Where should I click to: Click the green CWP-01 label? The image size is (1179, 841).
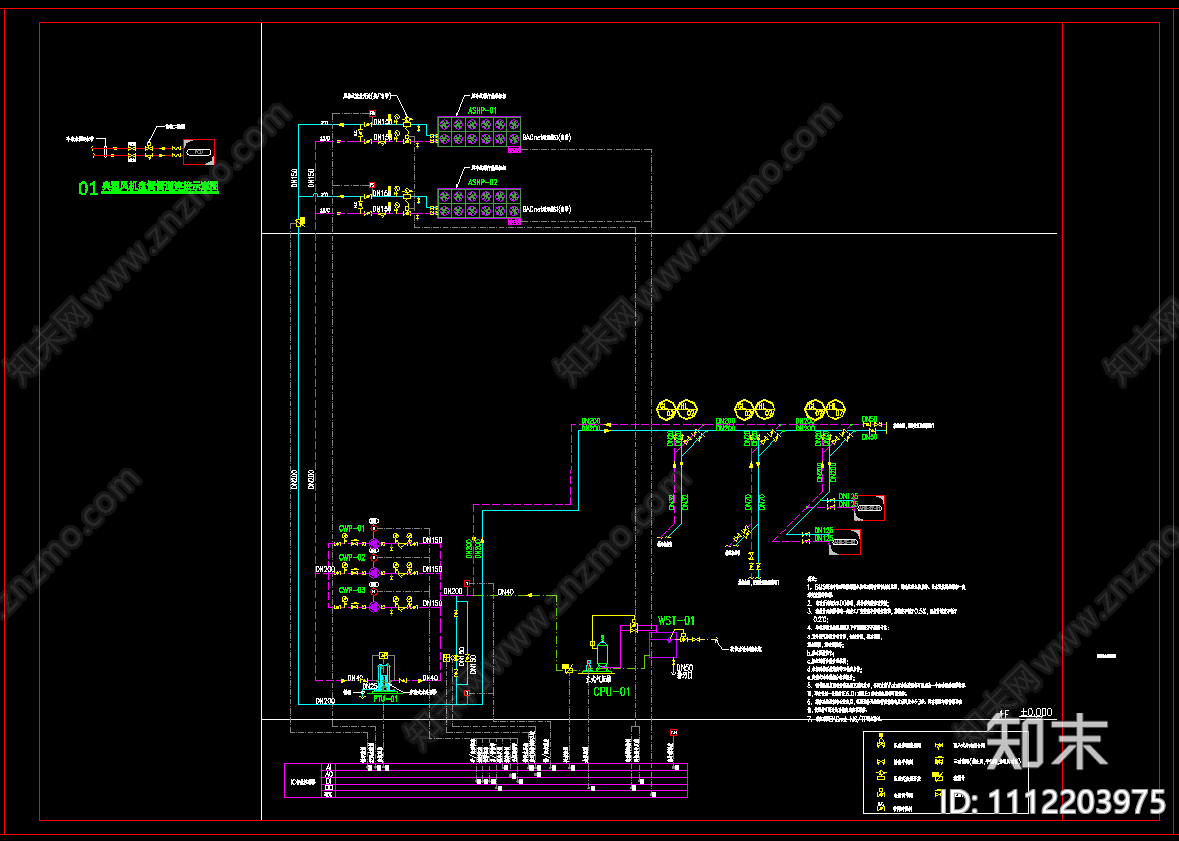[351, 529]
